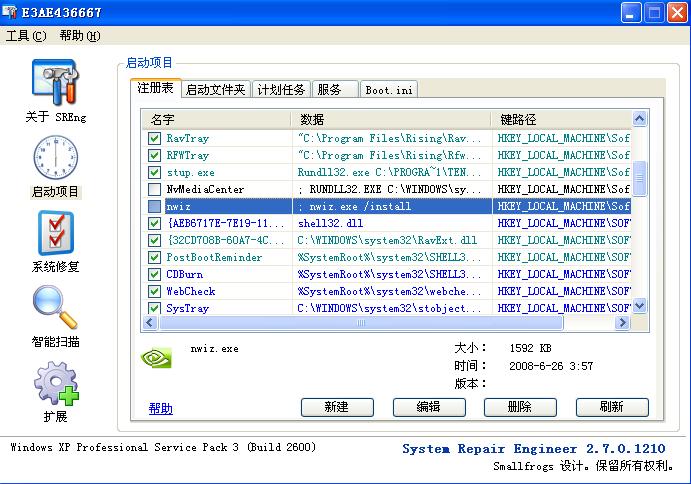Open the 系统修复 checklist icon
The height and width of the screenshot is (484, 691).
point(56,233)
